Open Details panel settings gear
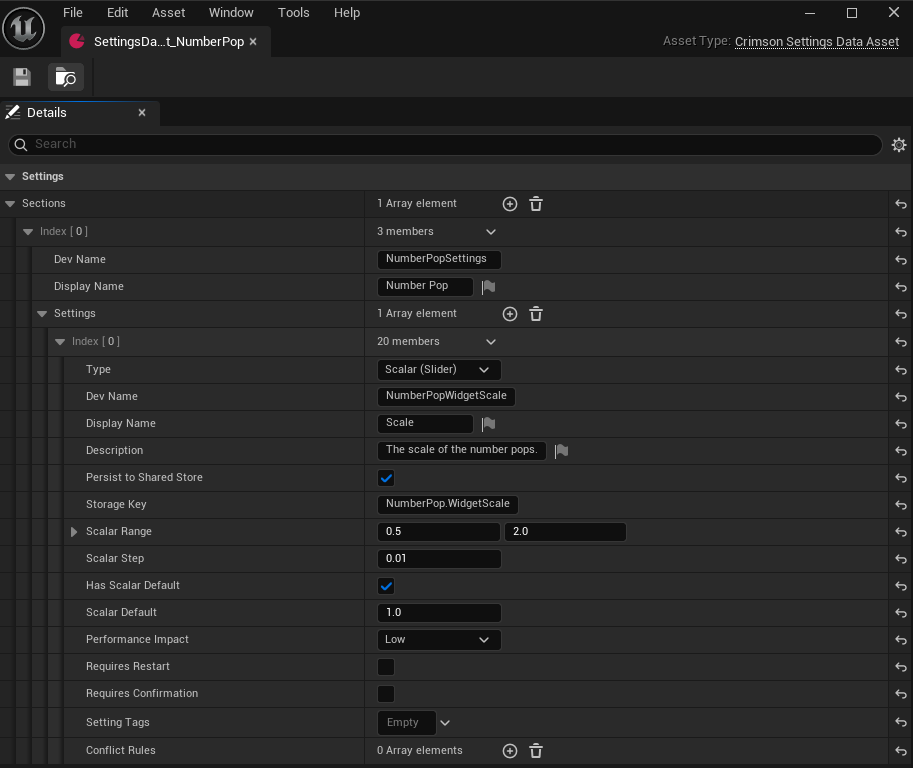This screenshot has height=768, width=913. click(899, 144)
